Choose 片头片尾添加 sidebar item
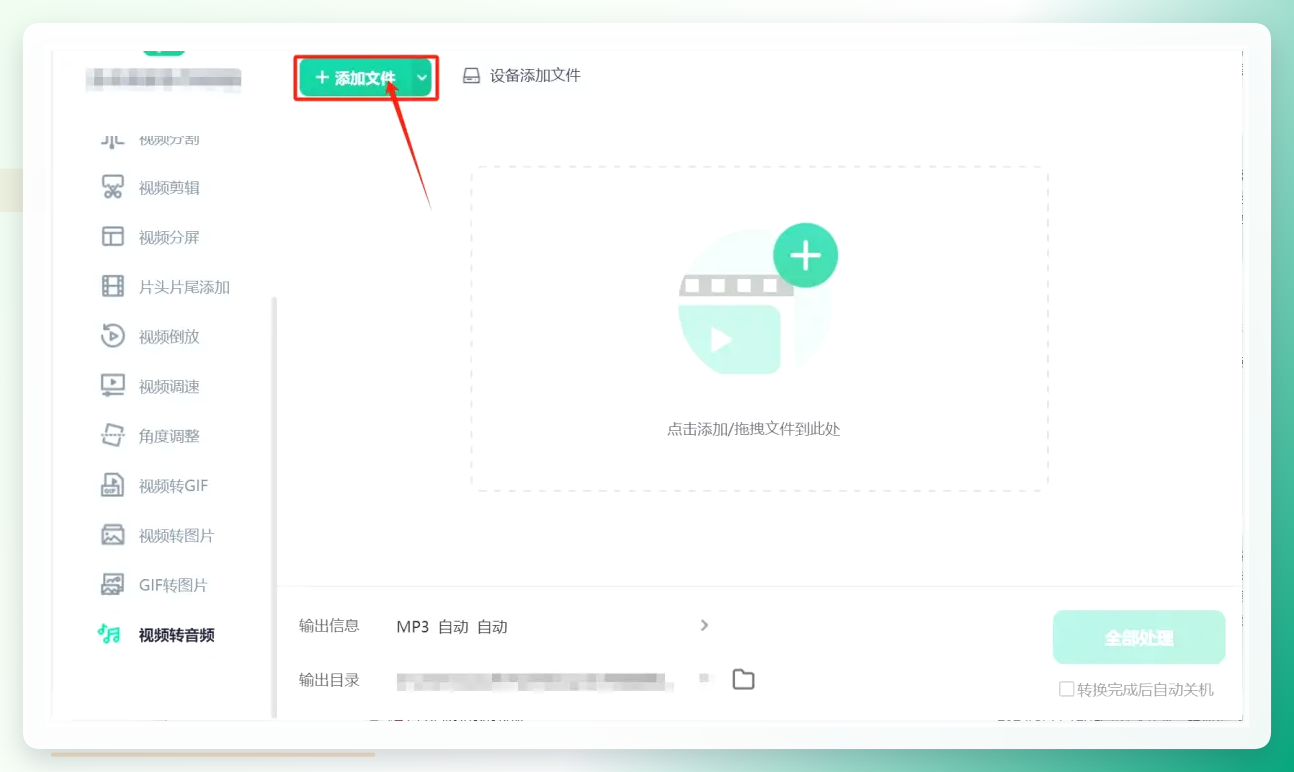1294x772 pixels. [x=184, y=287]
